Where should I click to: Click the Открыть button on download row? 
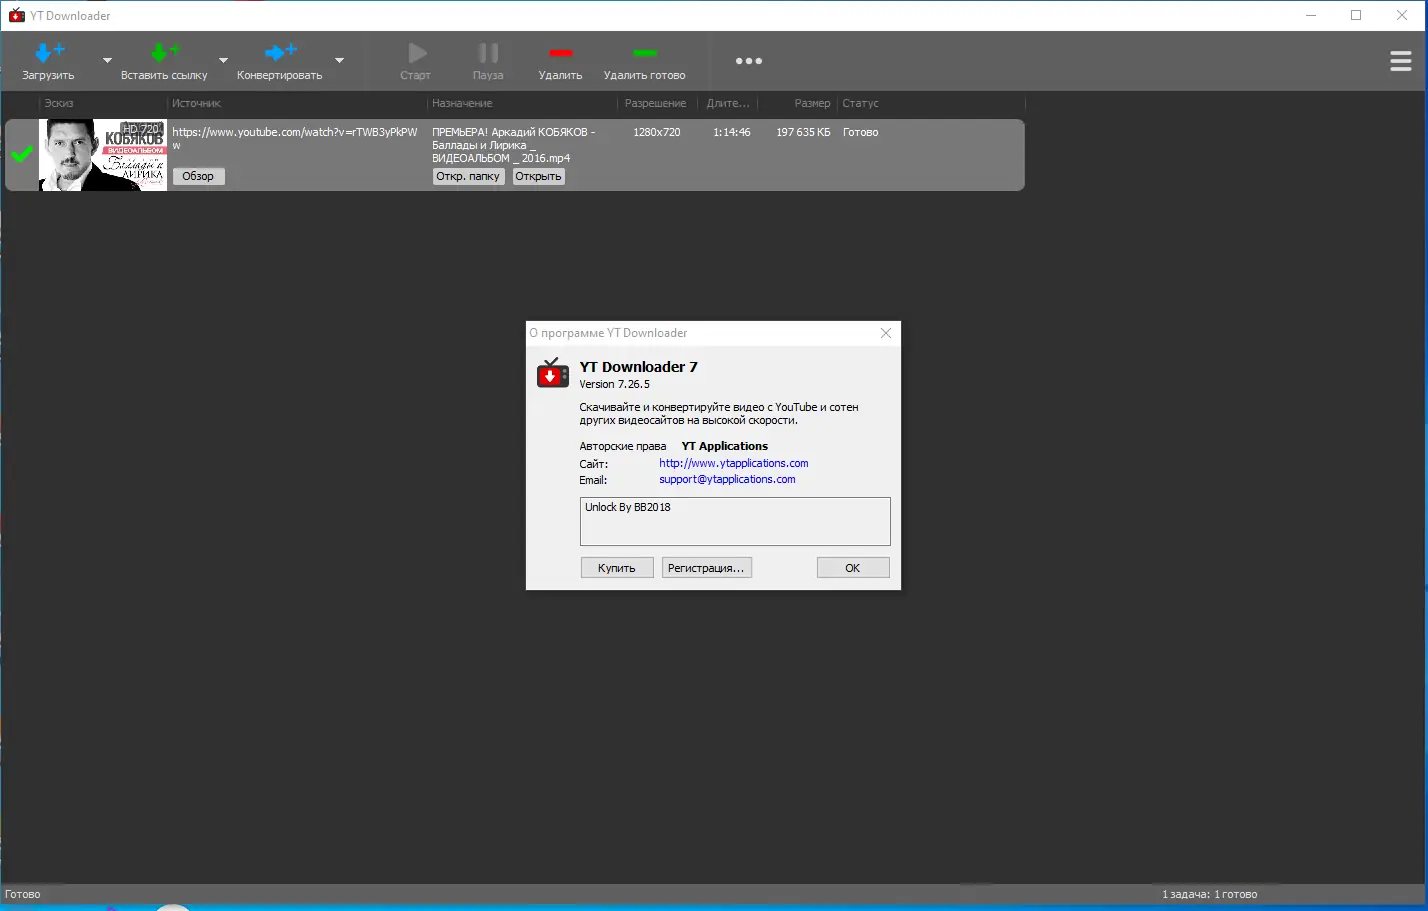538,175
